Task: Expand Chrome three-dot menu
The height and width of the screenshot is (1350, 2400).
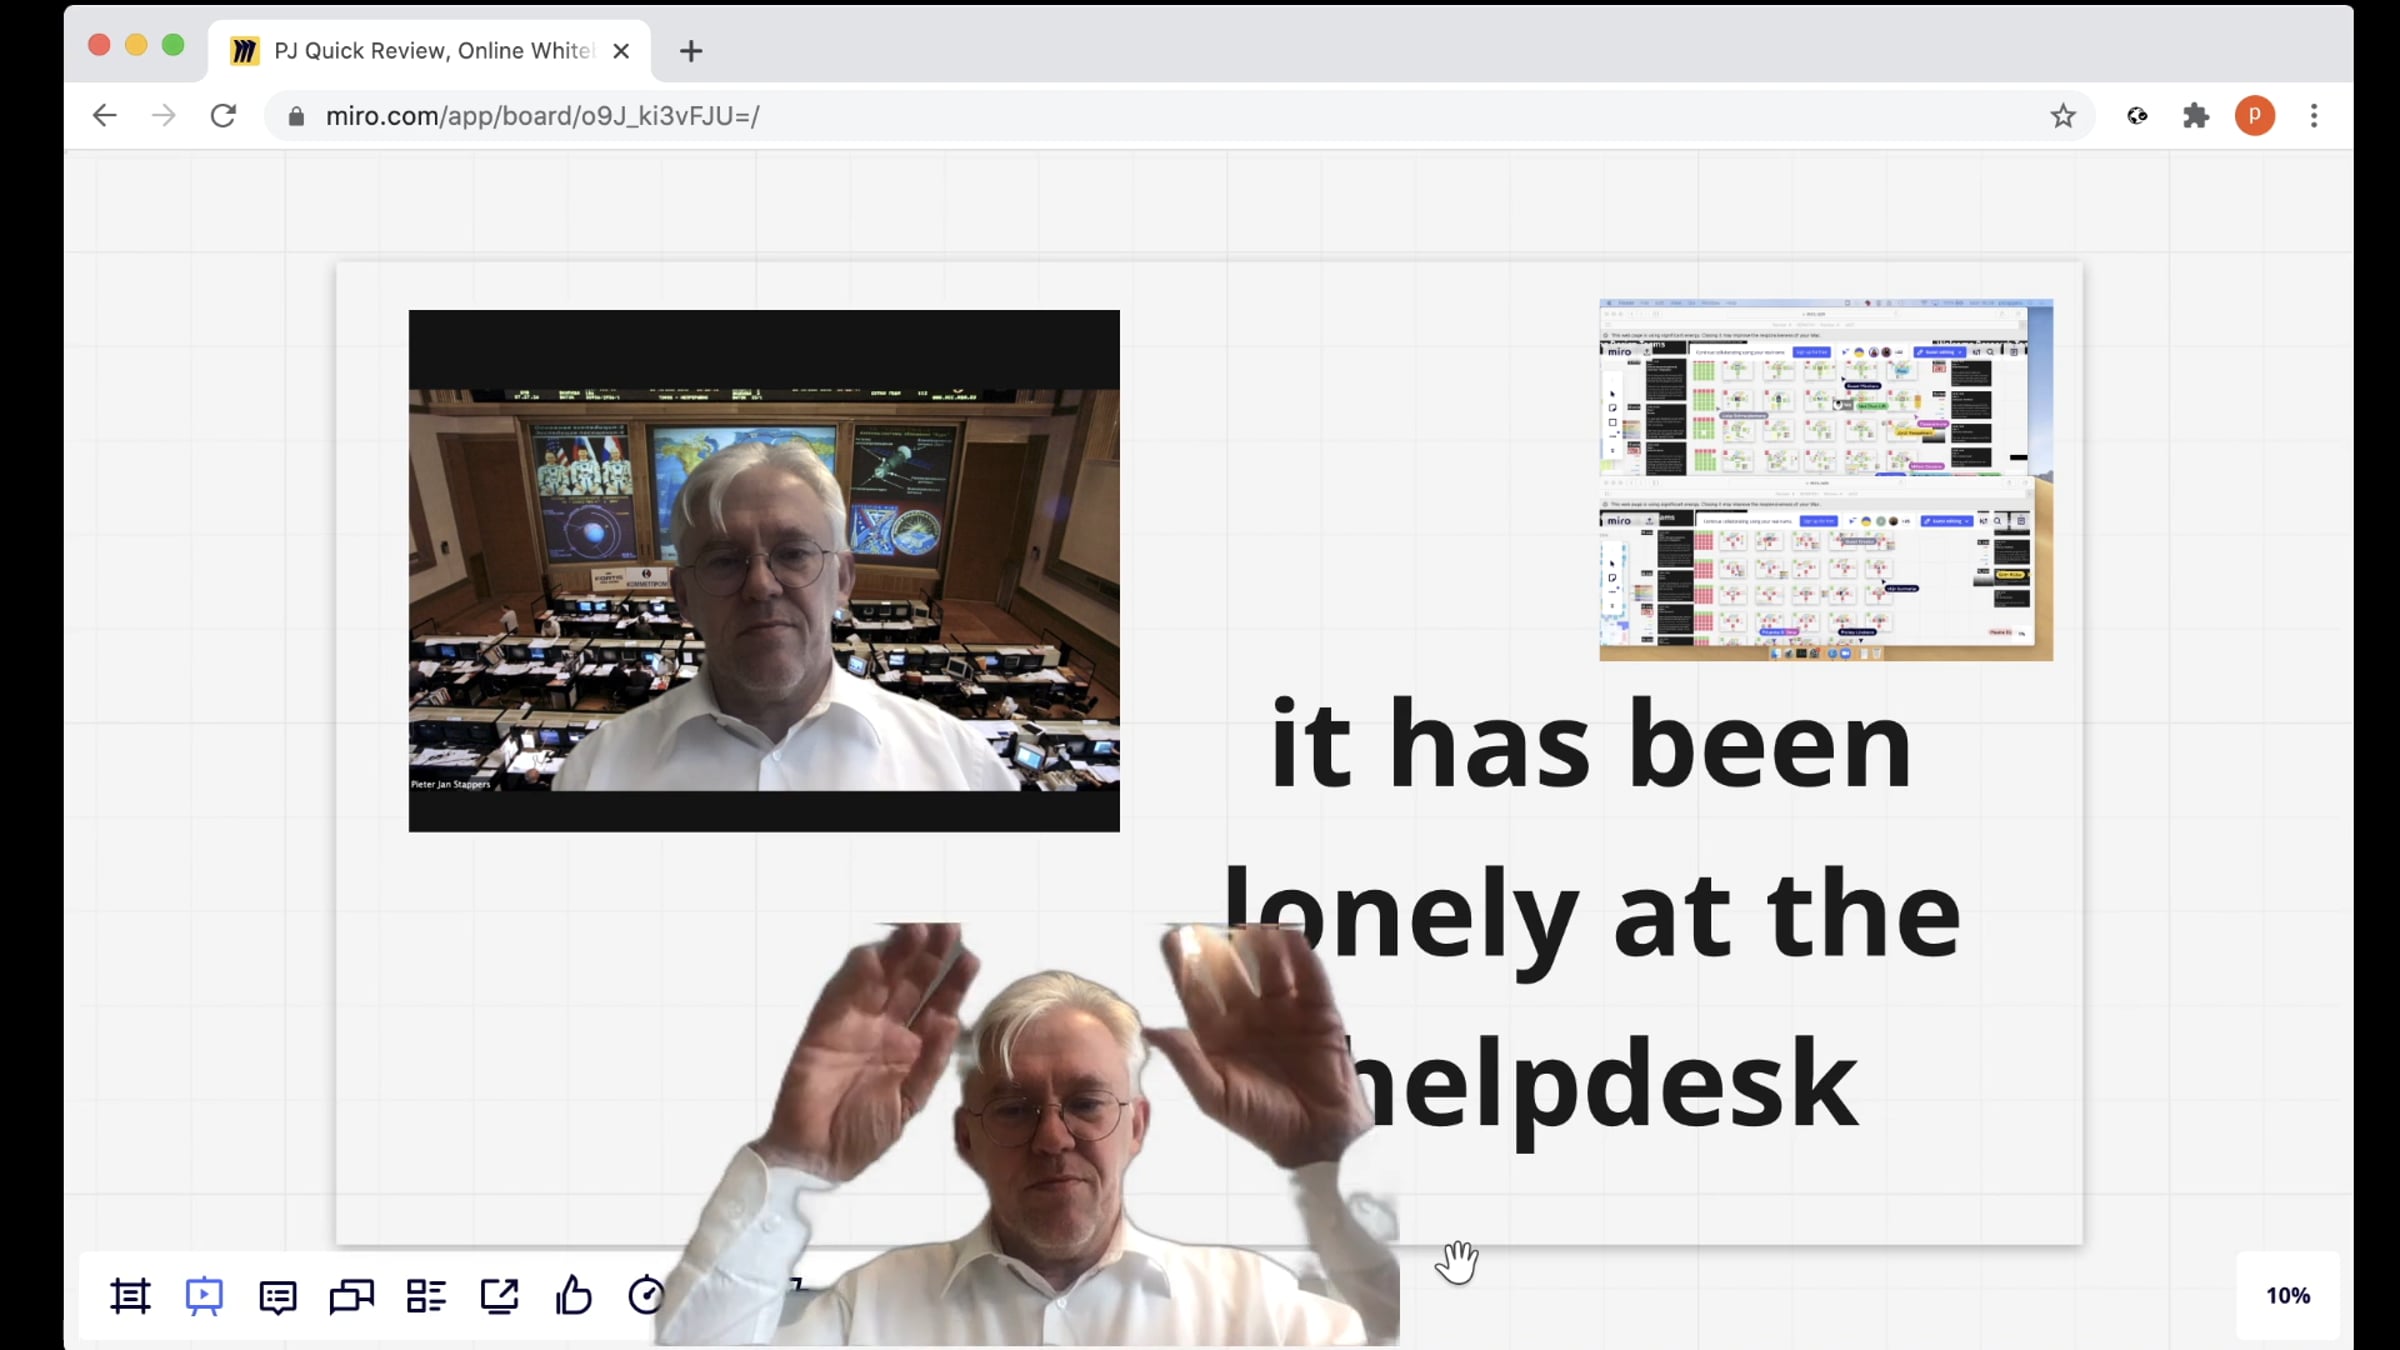Action: point(2314,116)
